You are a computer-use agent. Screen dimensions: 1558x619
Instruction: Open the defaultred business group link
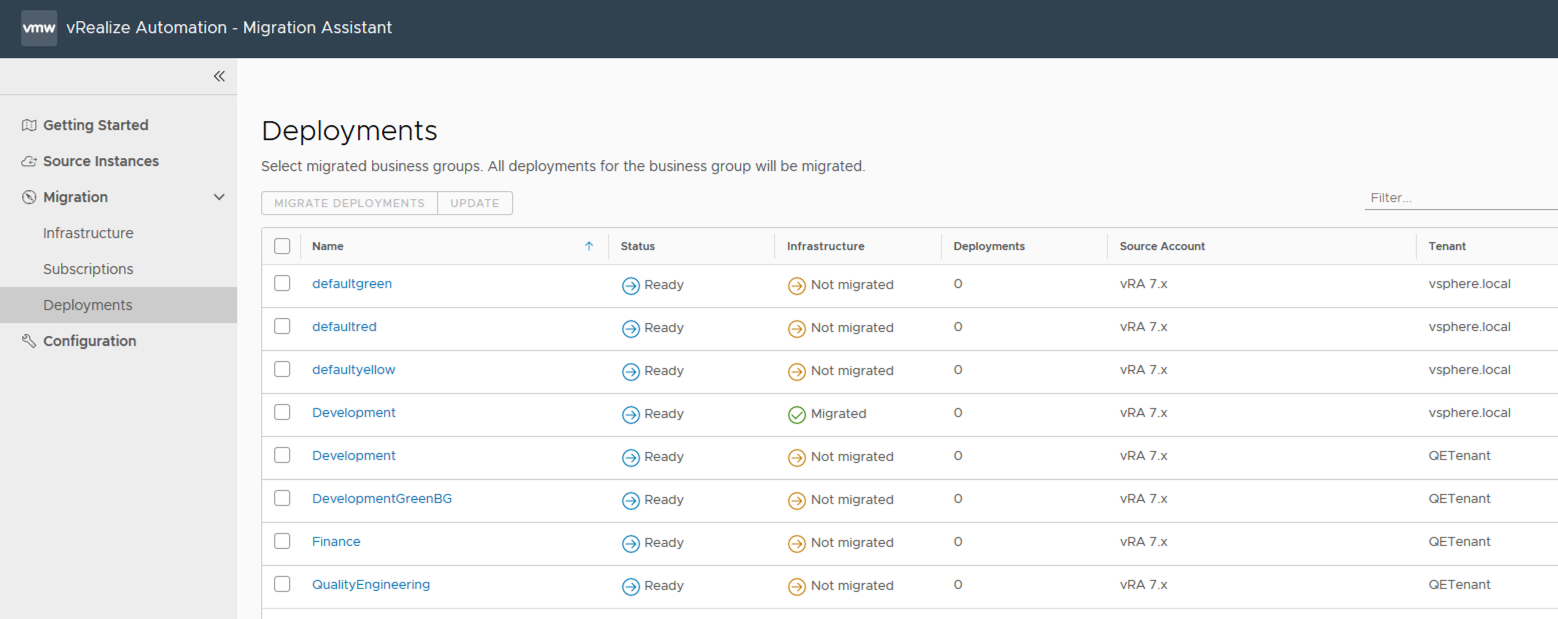pyautogui.click(x=344, y=326)
